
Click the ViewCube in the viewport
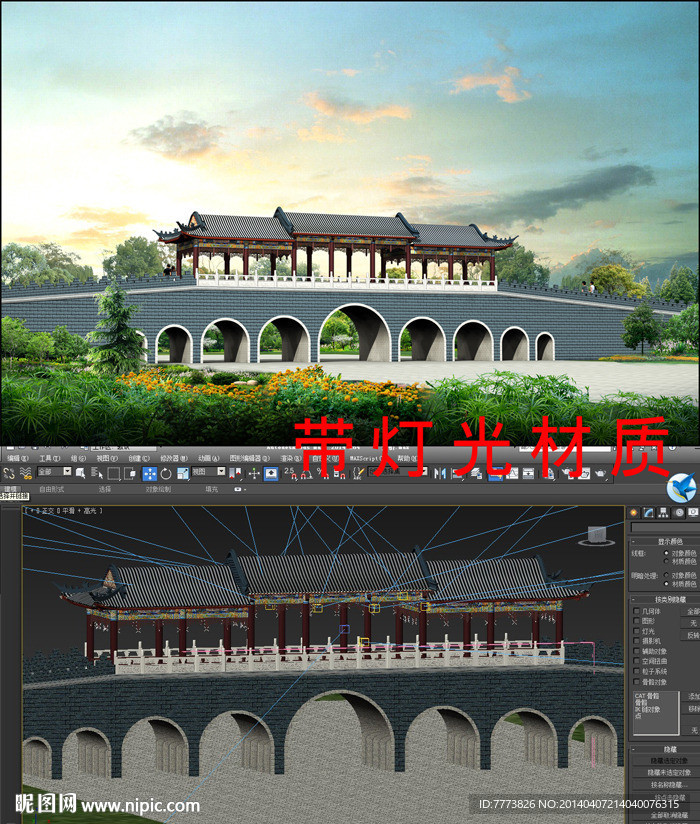click(596, 536)
